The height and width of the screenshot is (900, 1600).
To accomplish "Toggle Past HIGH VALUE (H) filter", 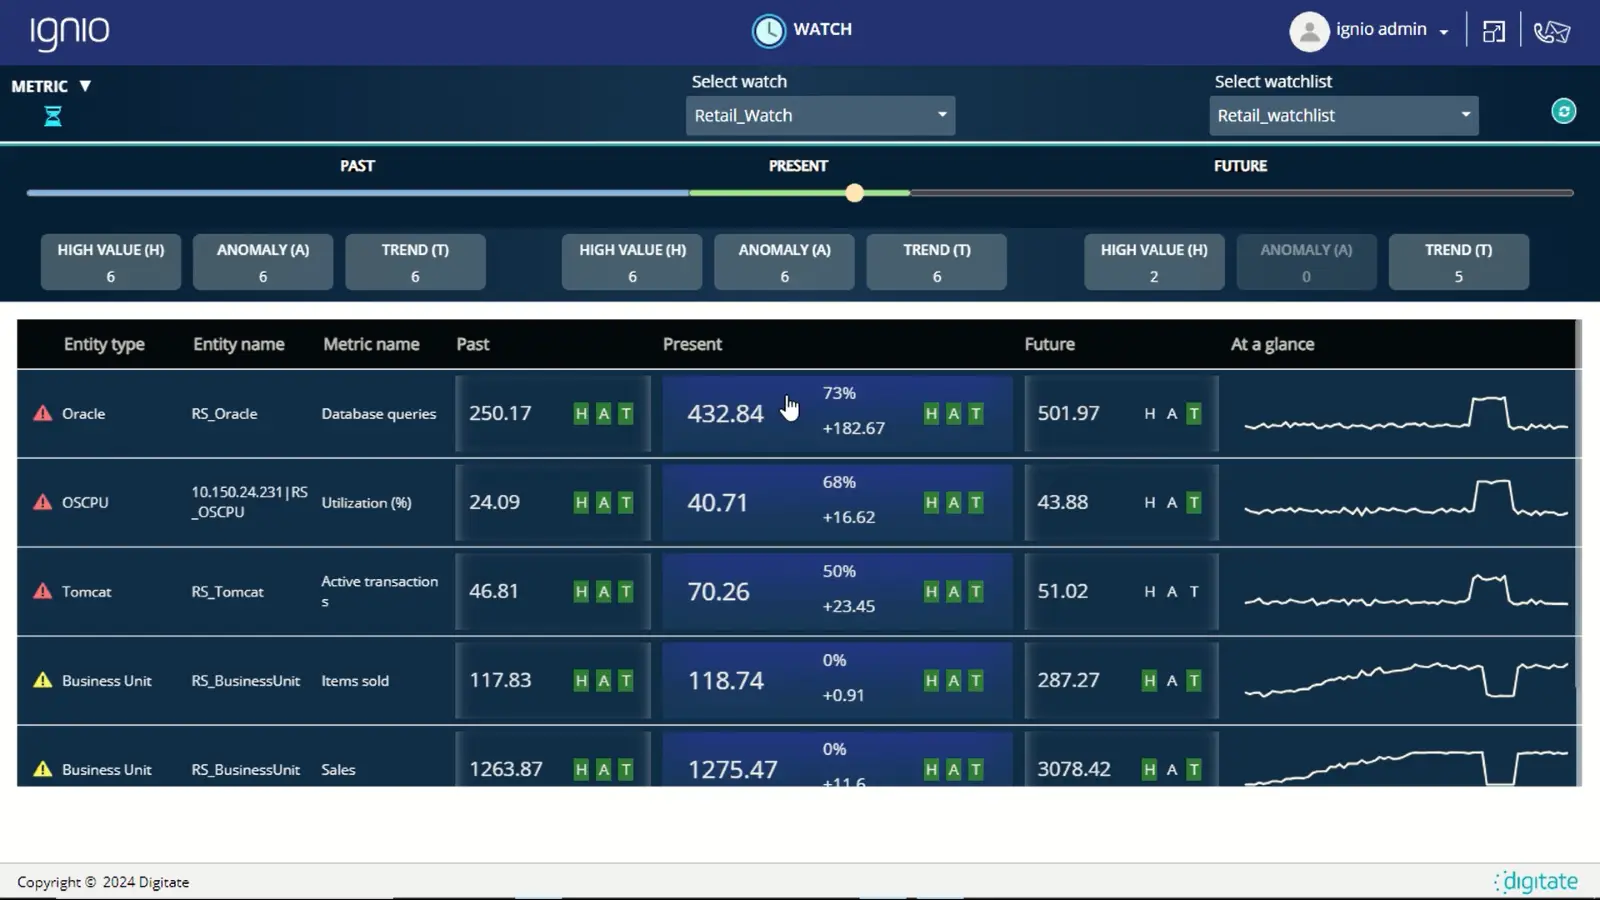I will coord(111,262).
